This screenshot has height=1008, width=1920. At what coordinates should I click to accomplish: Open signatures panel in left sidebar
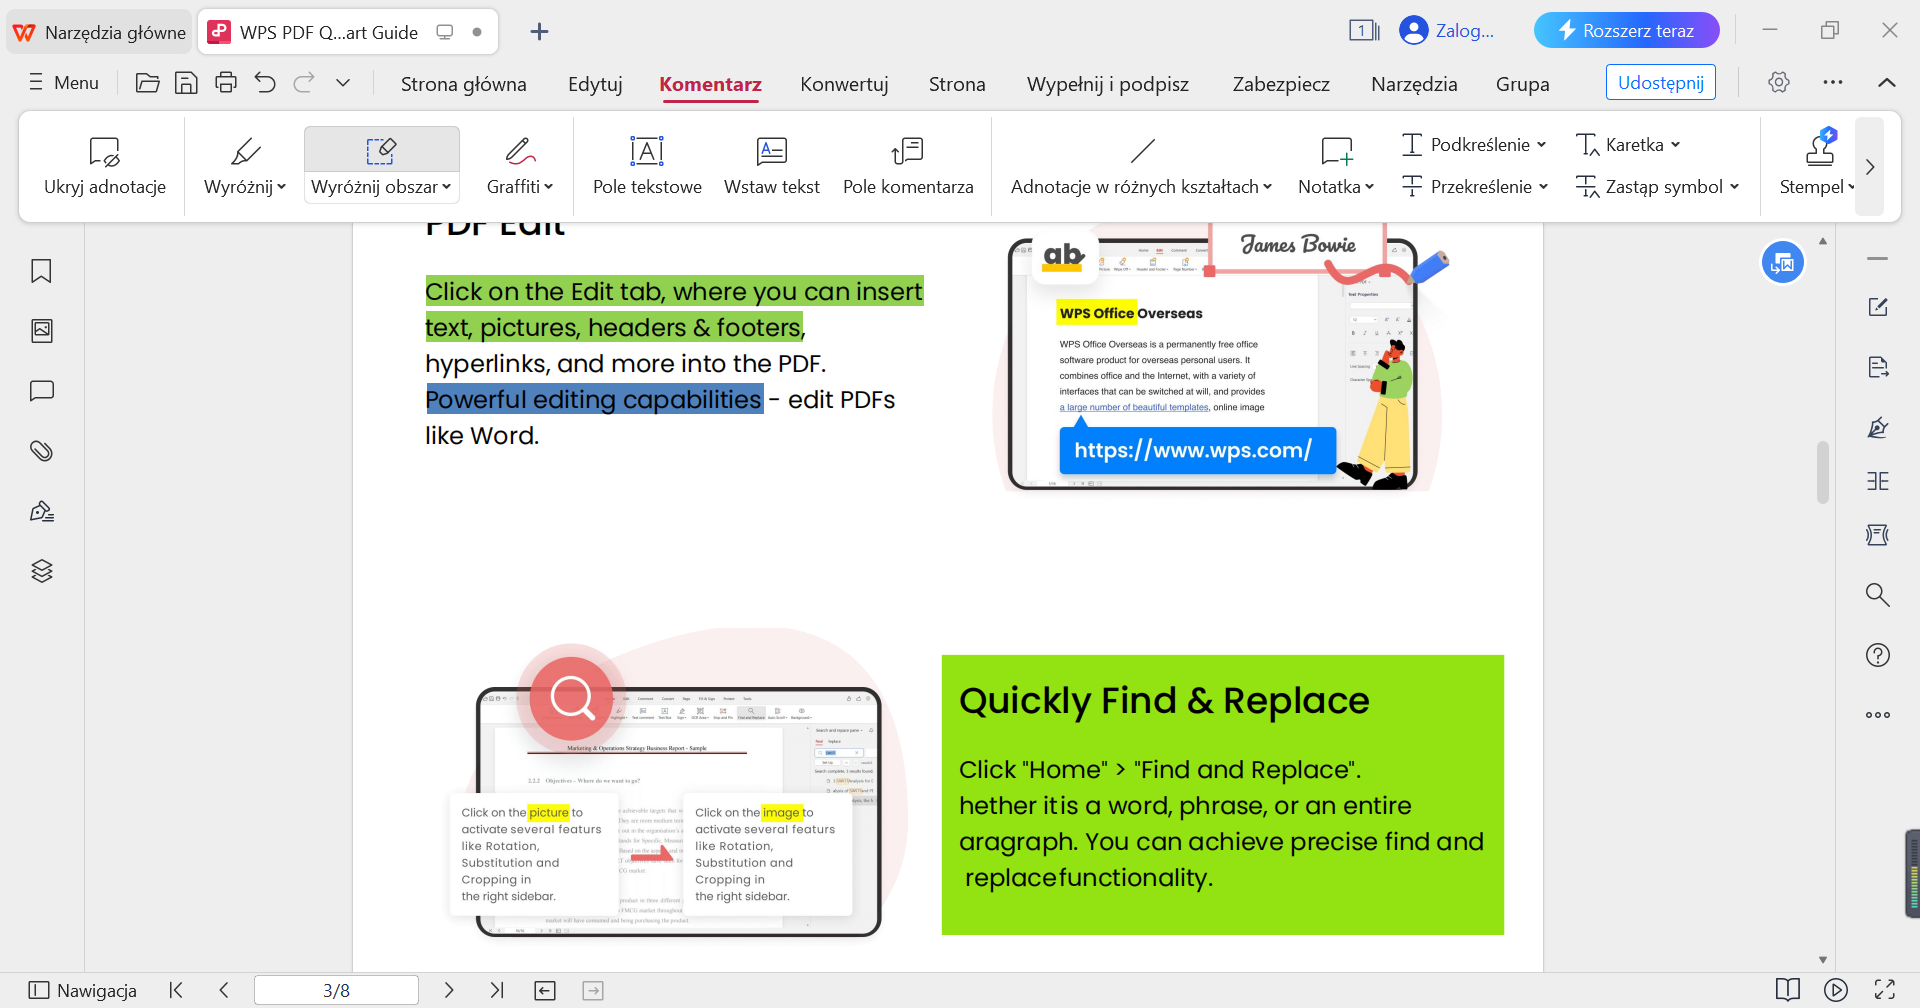click(x=41, y=511)
